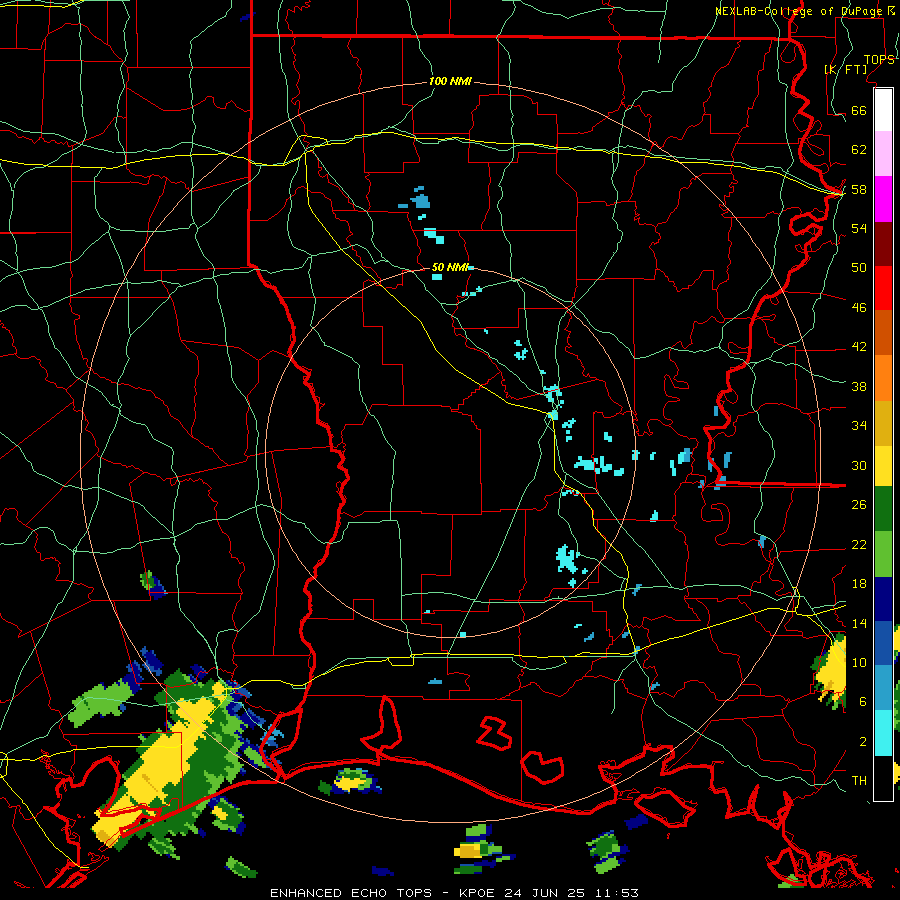The image size is (900, 900).
Task: Click the light blue 6 kft legend swatch
Action: click(x=883, y=688)
